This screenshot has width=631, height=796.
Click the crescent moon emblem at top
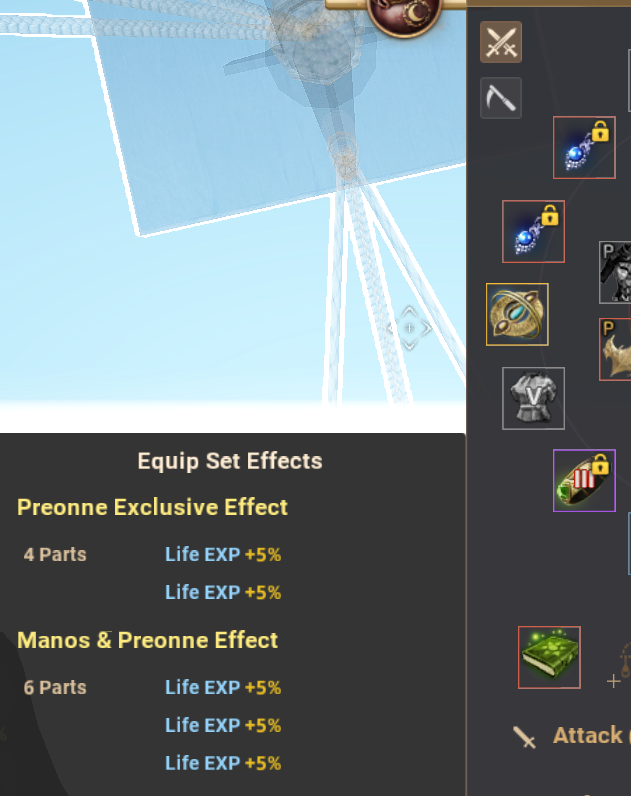tap(404, 15)
